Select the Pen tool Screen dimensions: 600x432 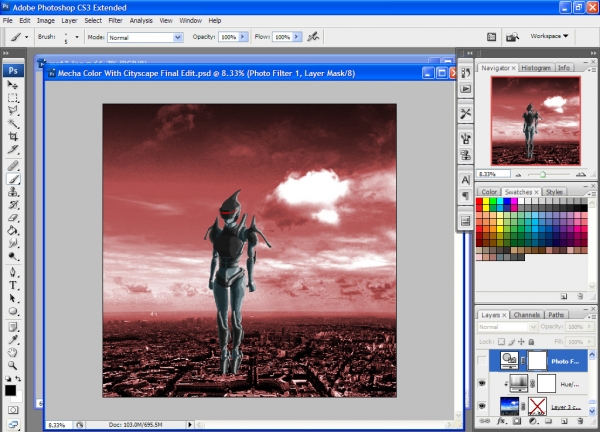click(13, 272)
